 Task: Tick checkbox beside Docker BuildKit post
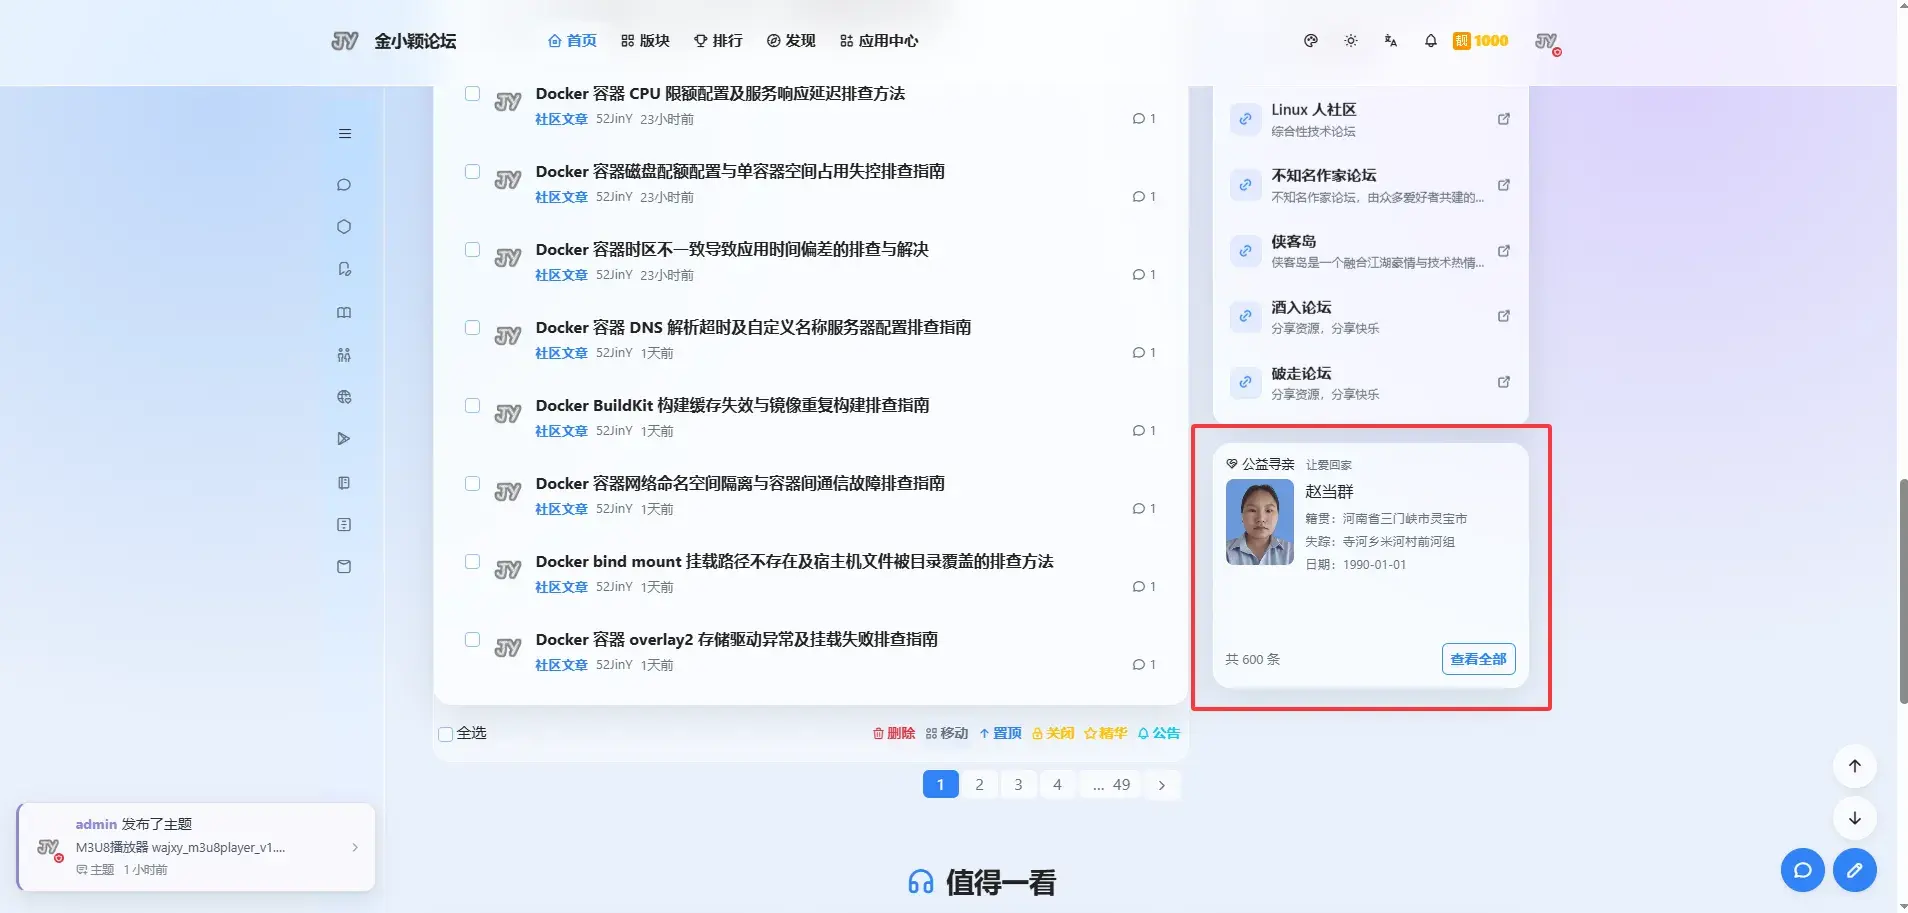(x=472, y=406)
